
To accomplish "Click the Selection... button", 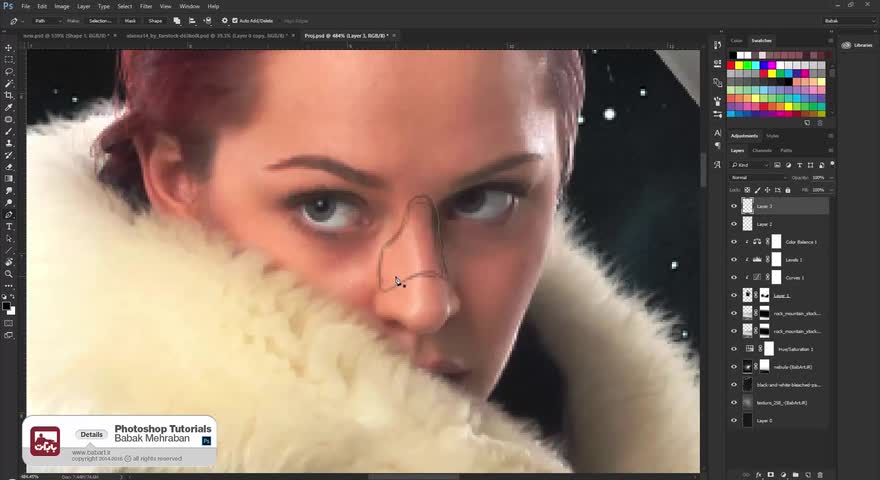I will (100, 21).
